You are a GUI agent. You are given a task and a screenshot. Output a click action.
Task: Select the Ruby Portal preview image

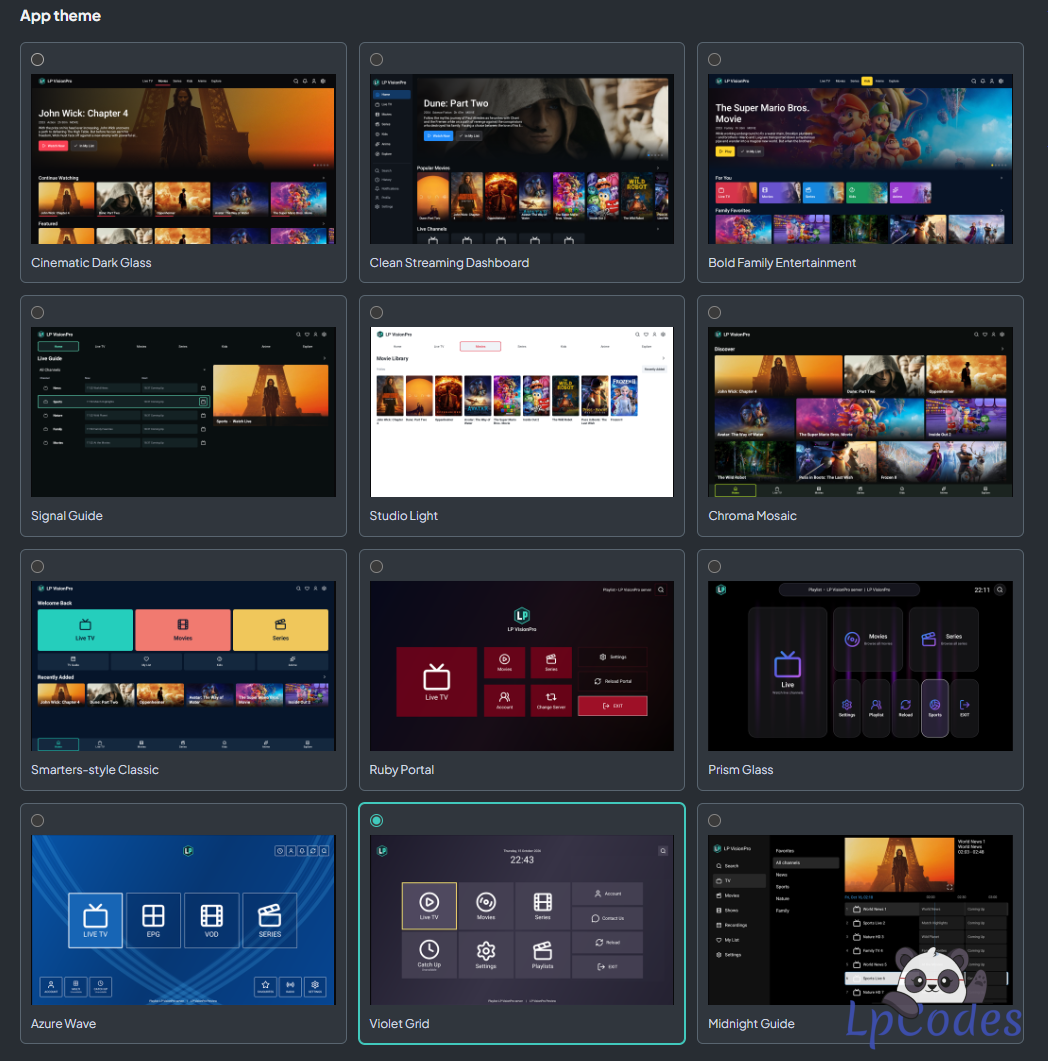click(x=522, y=666)
